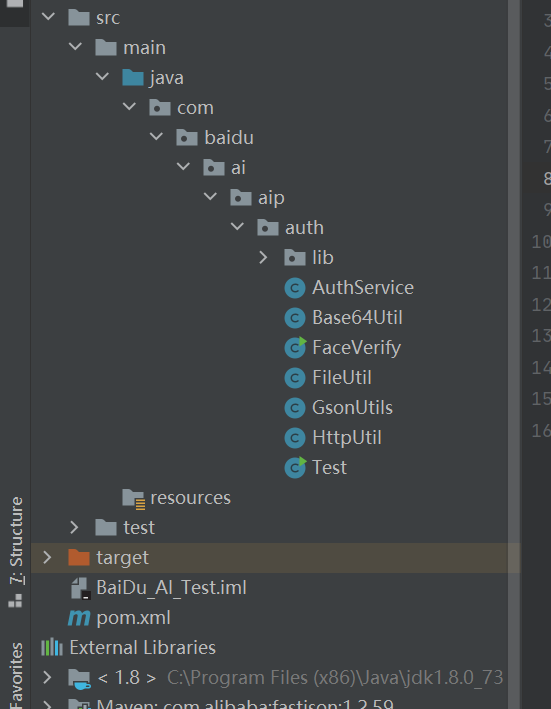Select the AuthService class name
551x709 pixels.
(363, 288)
